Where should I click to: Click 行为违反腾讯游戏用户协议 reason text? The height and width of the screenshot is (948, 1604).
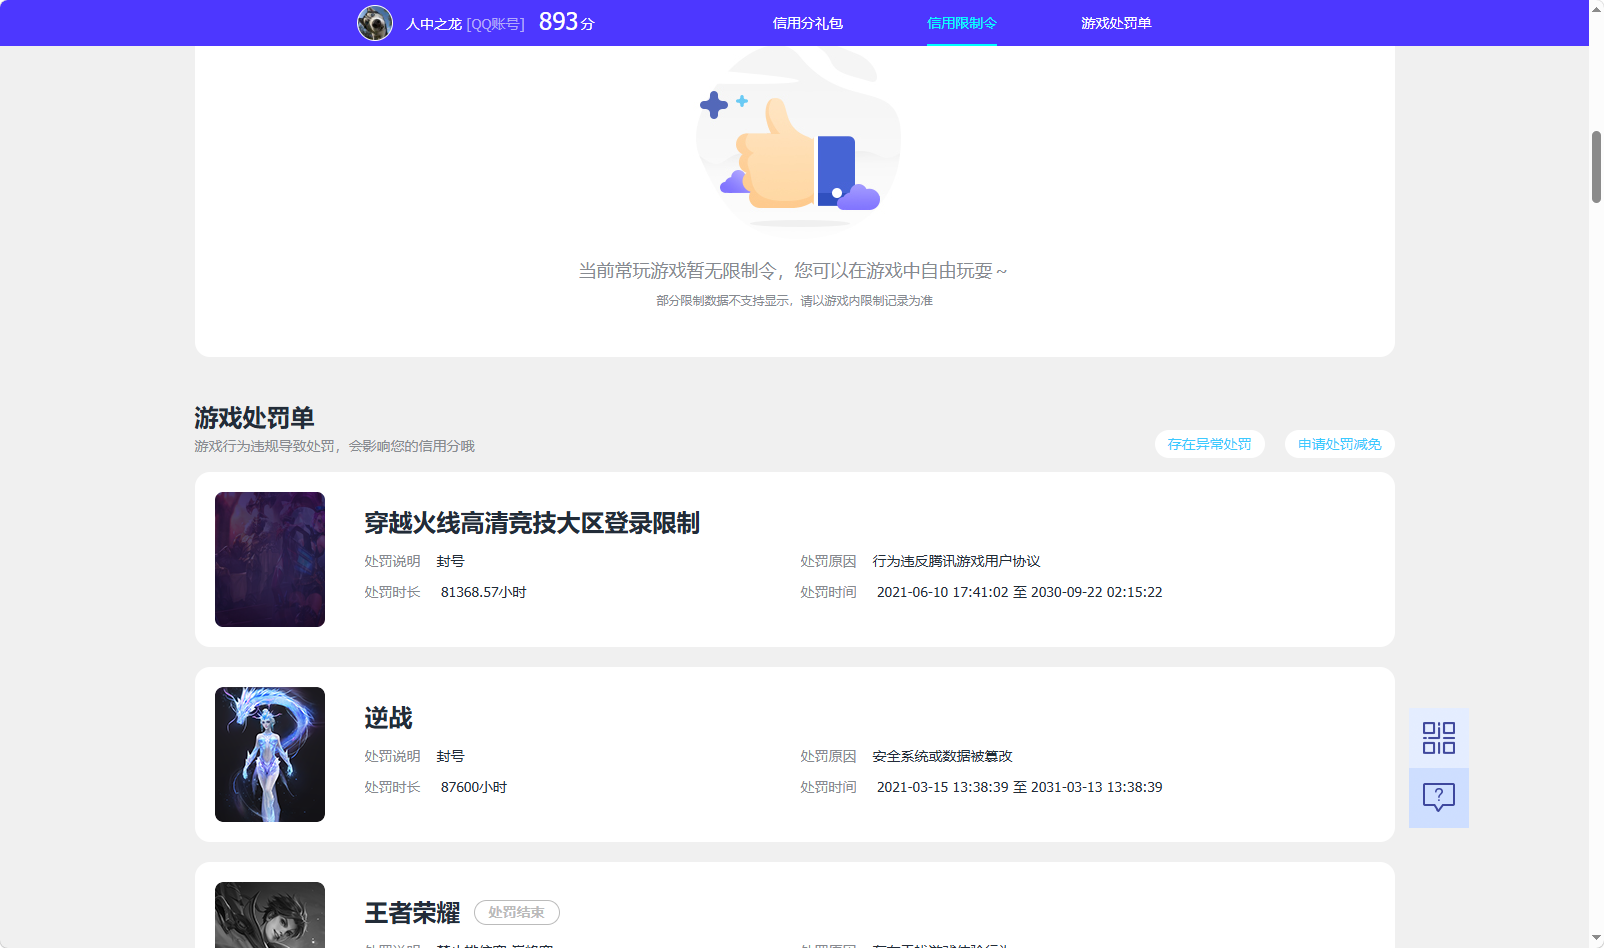point(957,561)
